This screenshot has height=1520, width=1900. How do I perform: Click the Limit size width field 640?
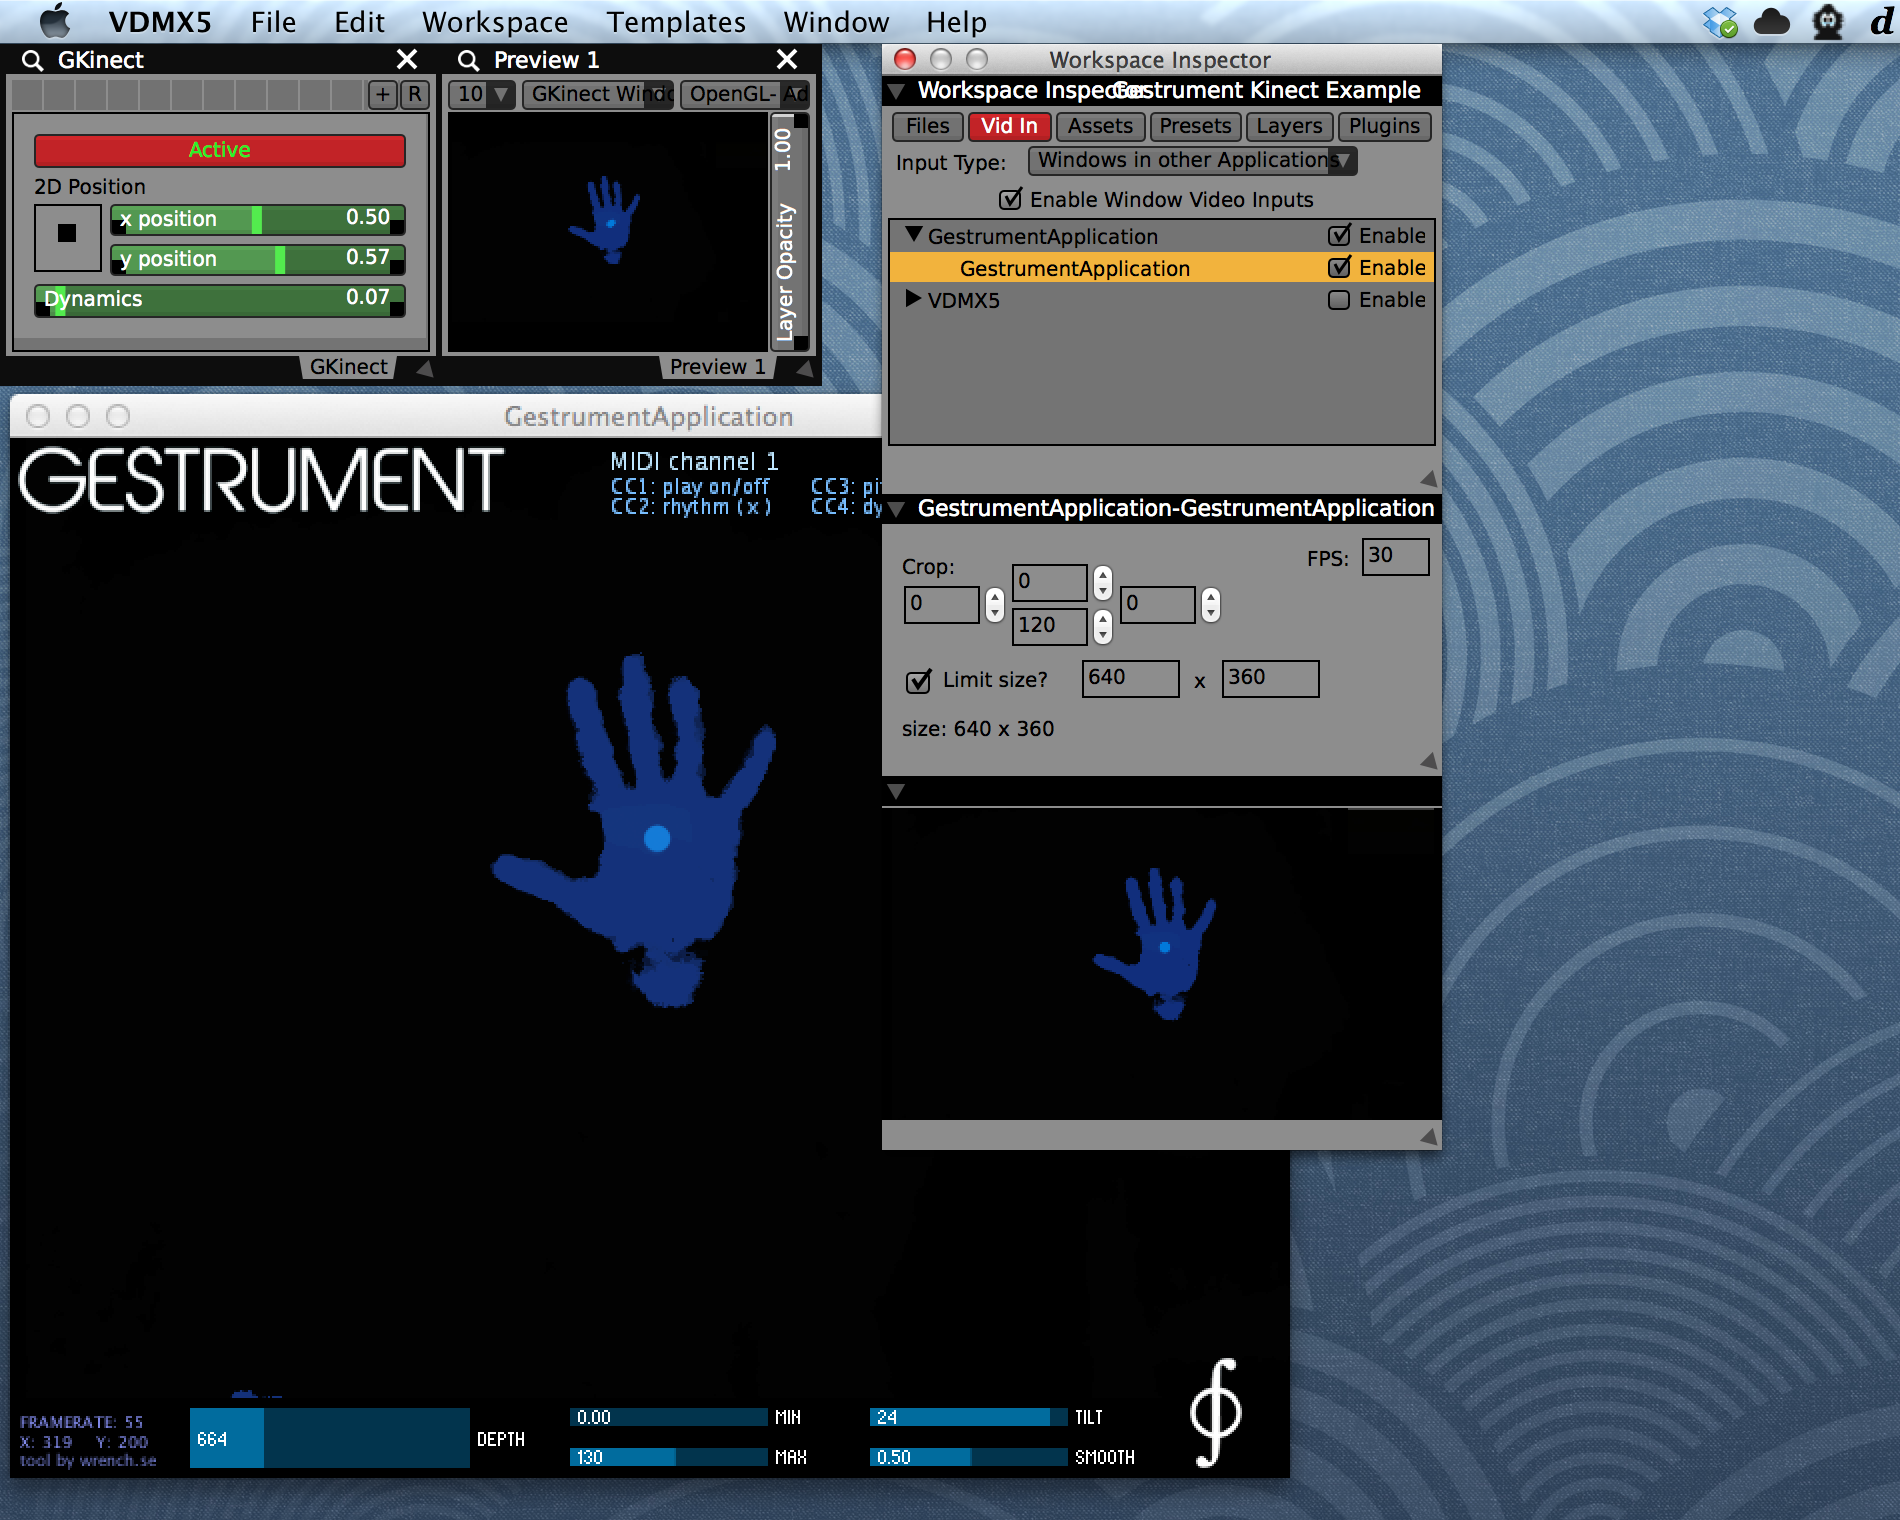click(x=1131, y=678)
